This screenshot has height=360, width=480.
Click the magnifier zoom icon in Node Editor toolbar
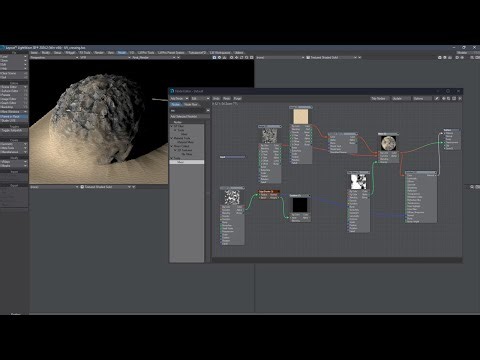[449, 99]
